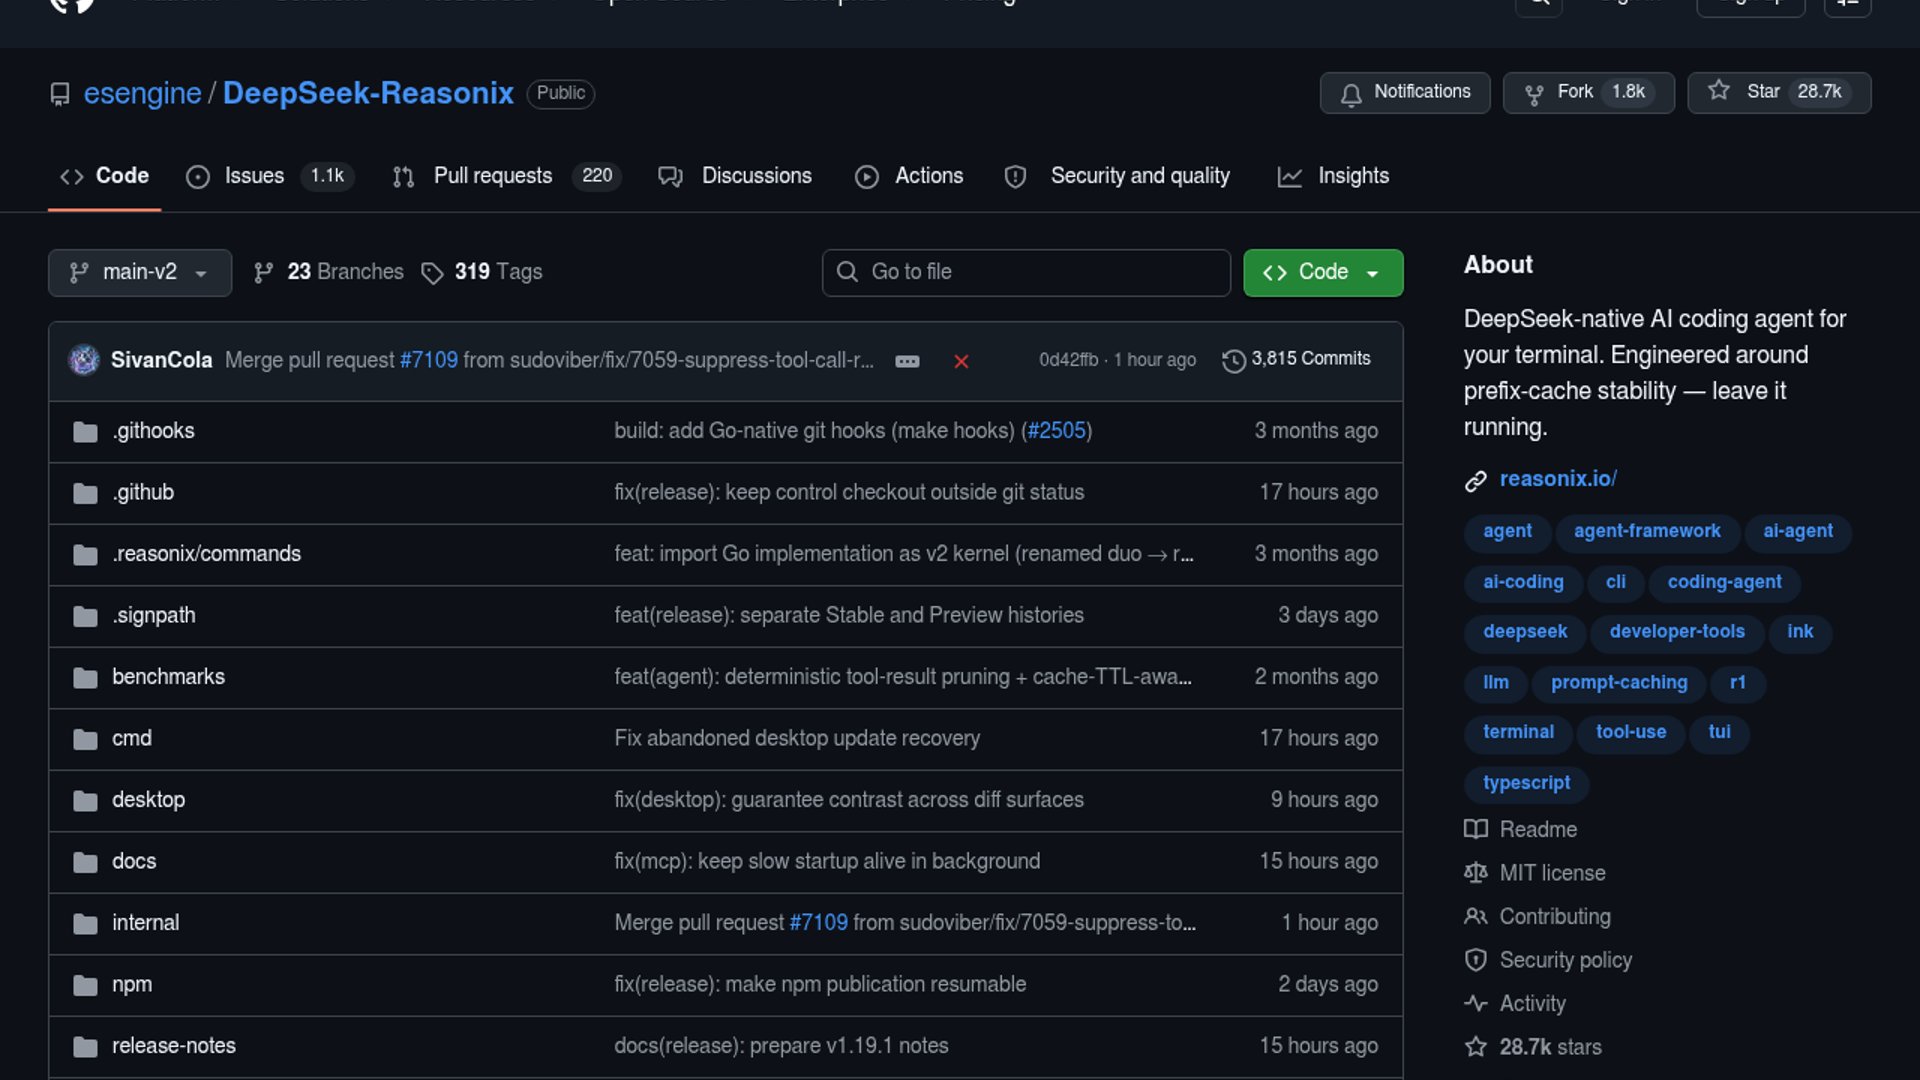
Task: View the 319 Tags link
Action: [x=482, y=272]
